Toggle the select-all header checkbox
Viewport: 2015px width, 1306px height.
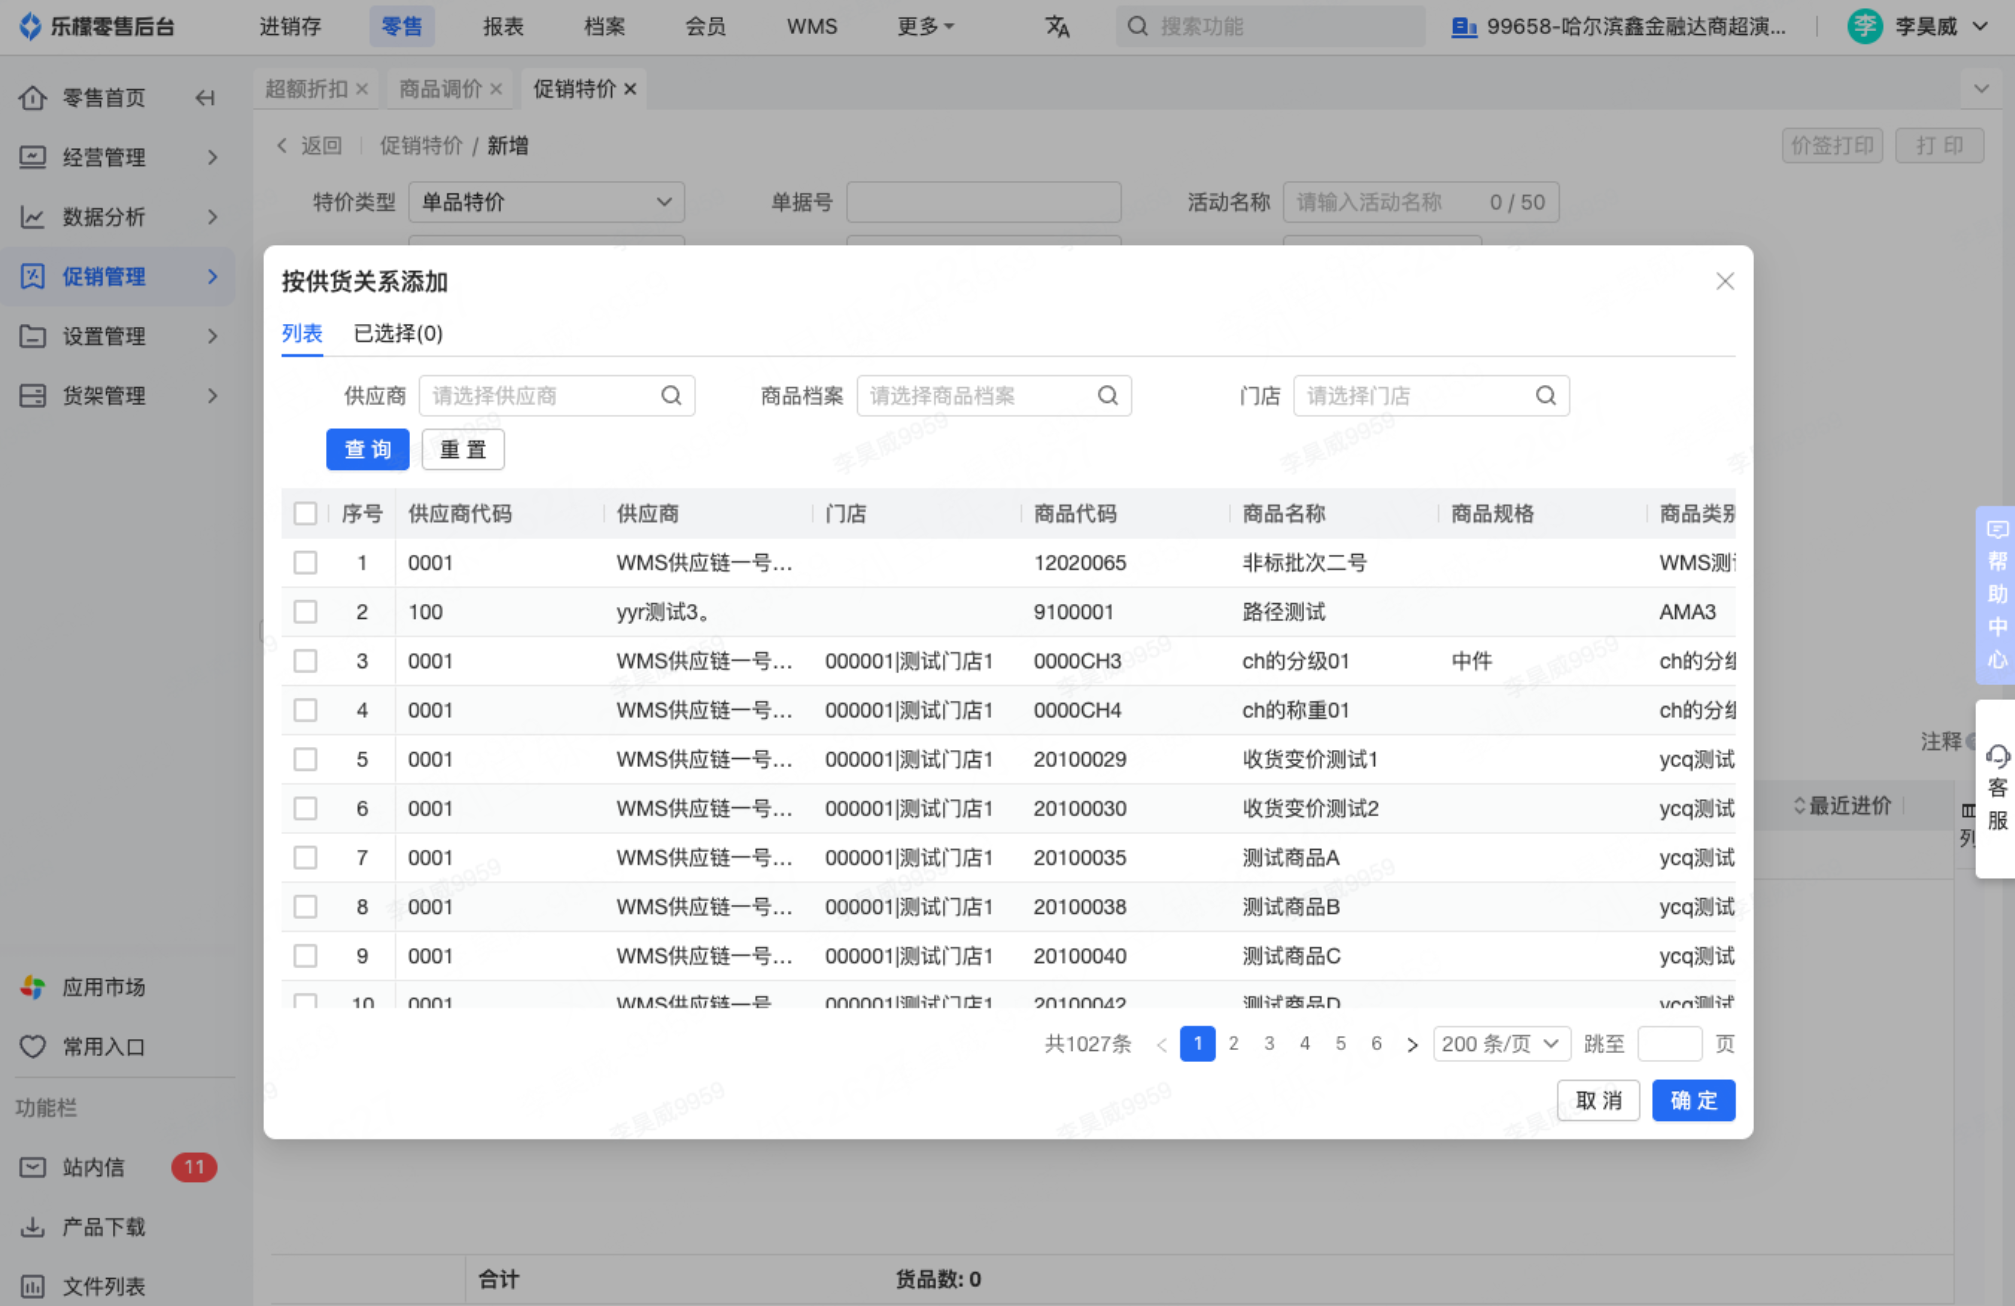[305, 514]
